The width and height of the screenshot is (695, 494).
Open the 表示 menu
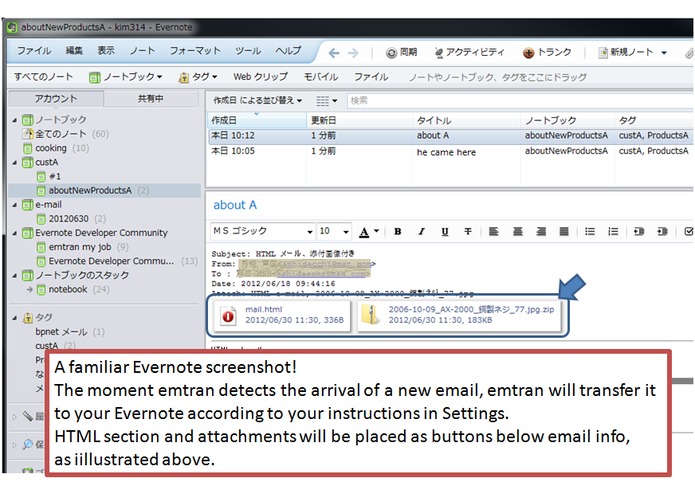coord(106,51)
